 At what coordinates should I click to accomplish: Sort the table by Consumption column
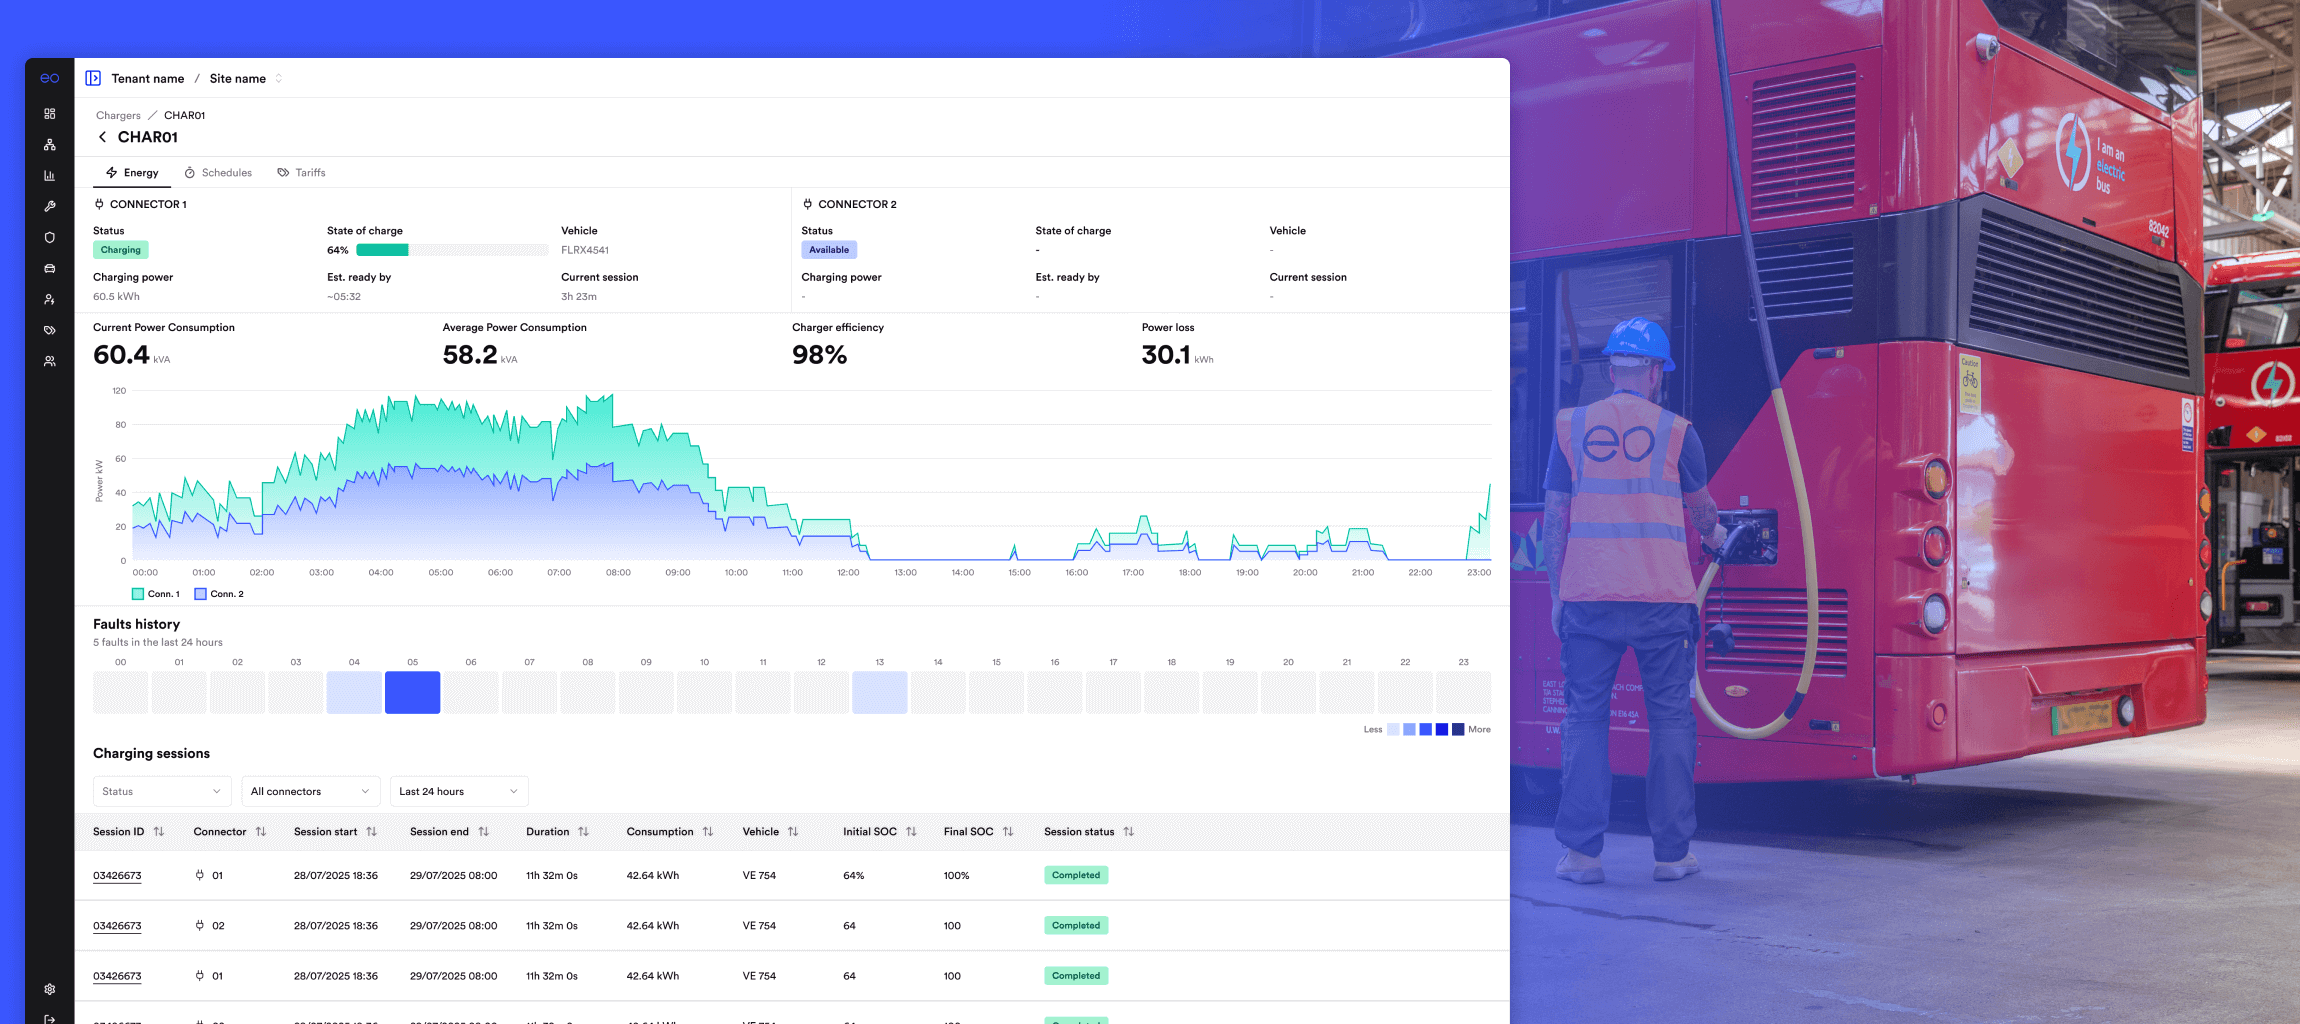708,832
